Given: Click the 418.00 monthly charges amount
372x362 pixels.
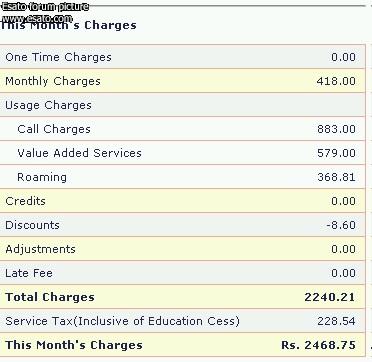Looking at the screenshot, I should [336, 81].
